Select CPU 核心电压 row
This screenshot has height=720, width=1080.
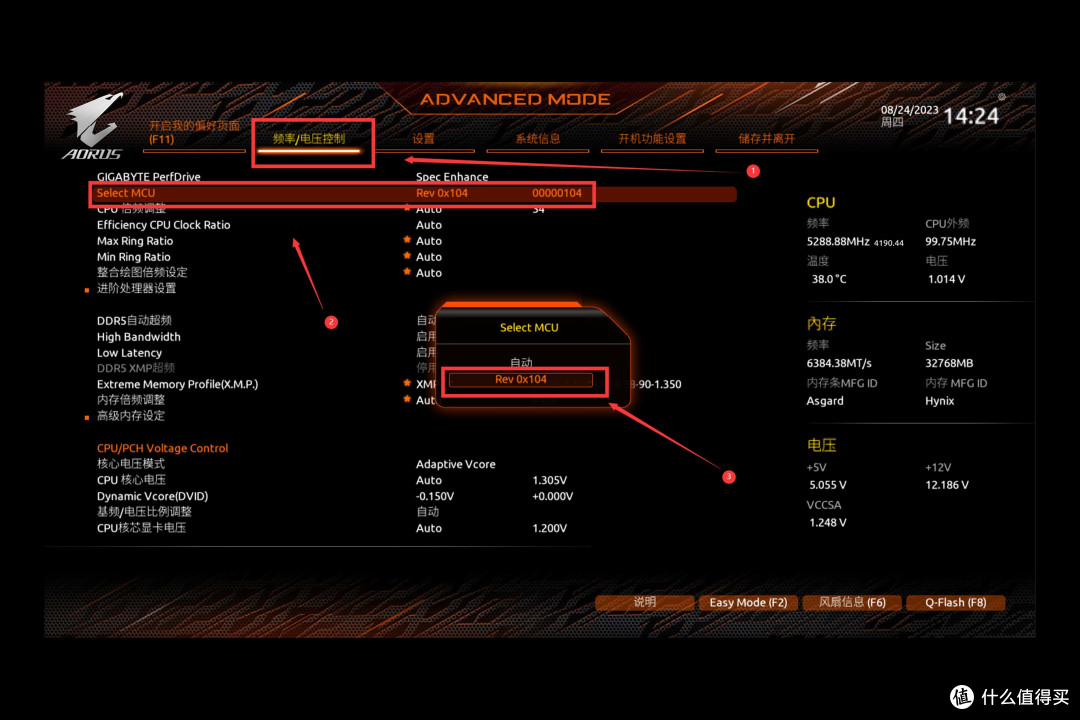(132, 480)
